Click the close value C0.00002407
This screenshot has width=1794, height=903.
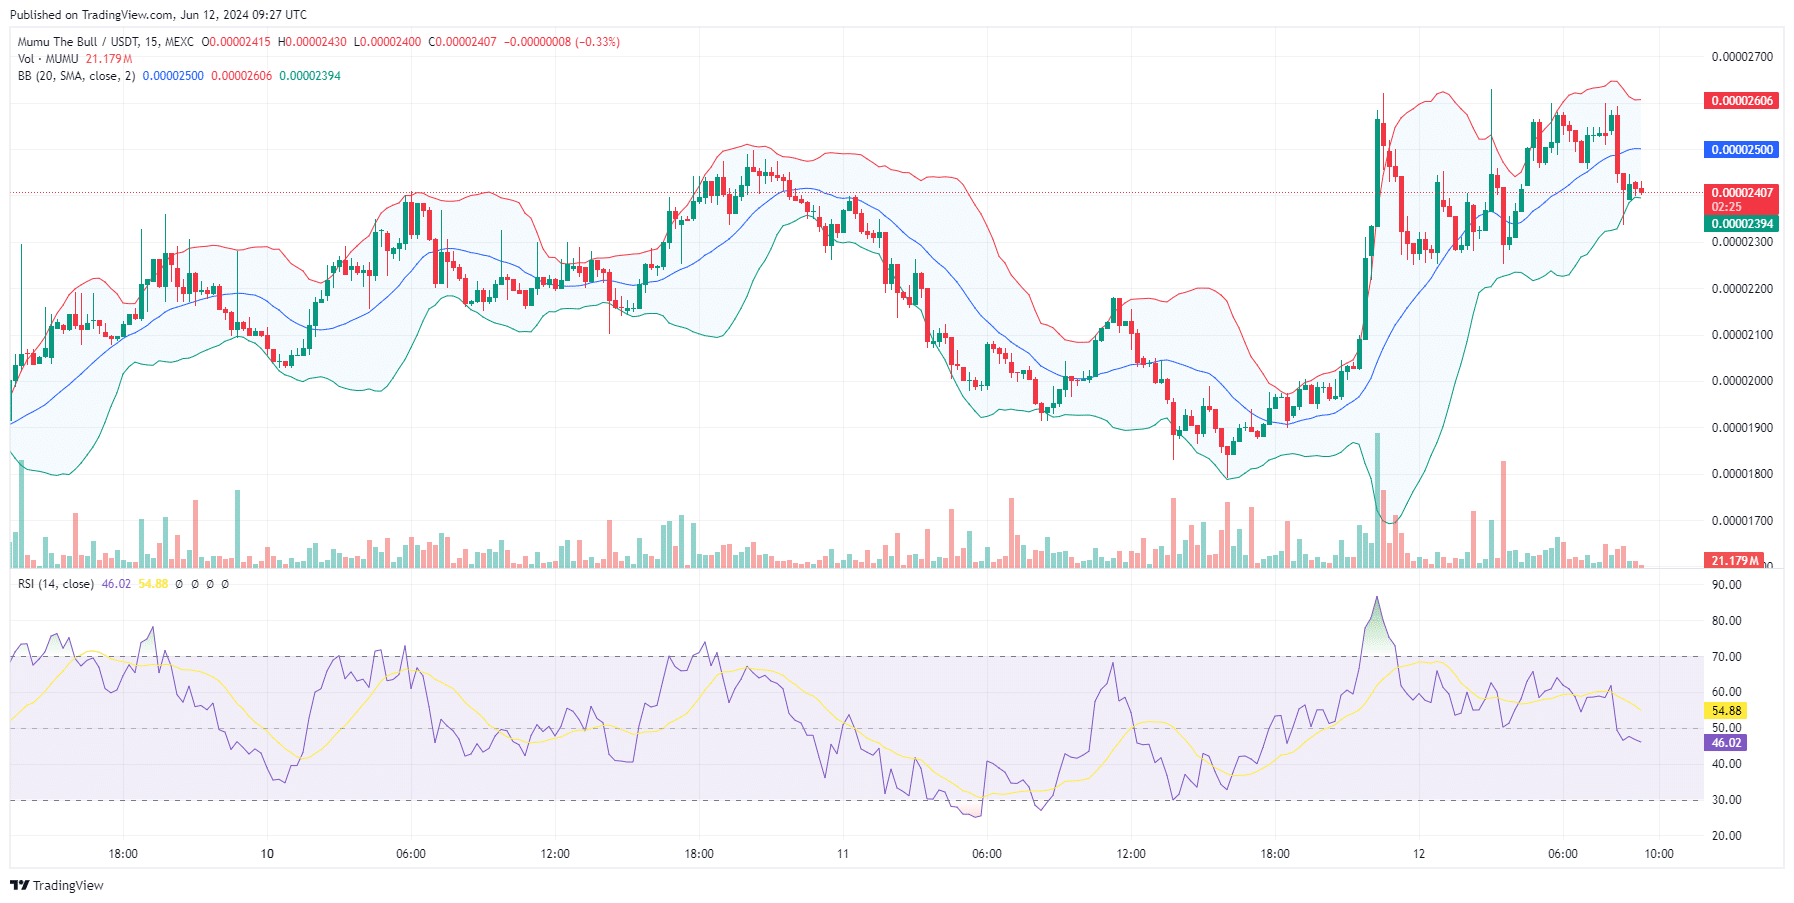coord(462,42)
